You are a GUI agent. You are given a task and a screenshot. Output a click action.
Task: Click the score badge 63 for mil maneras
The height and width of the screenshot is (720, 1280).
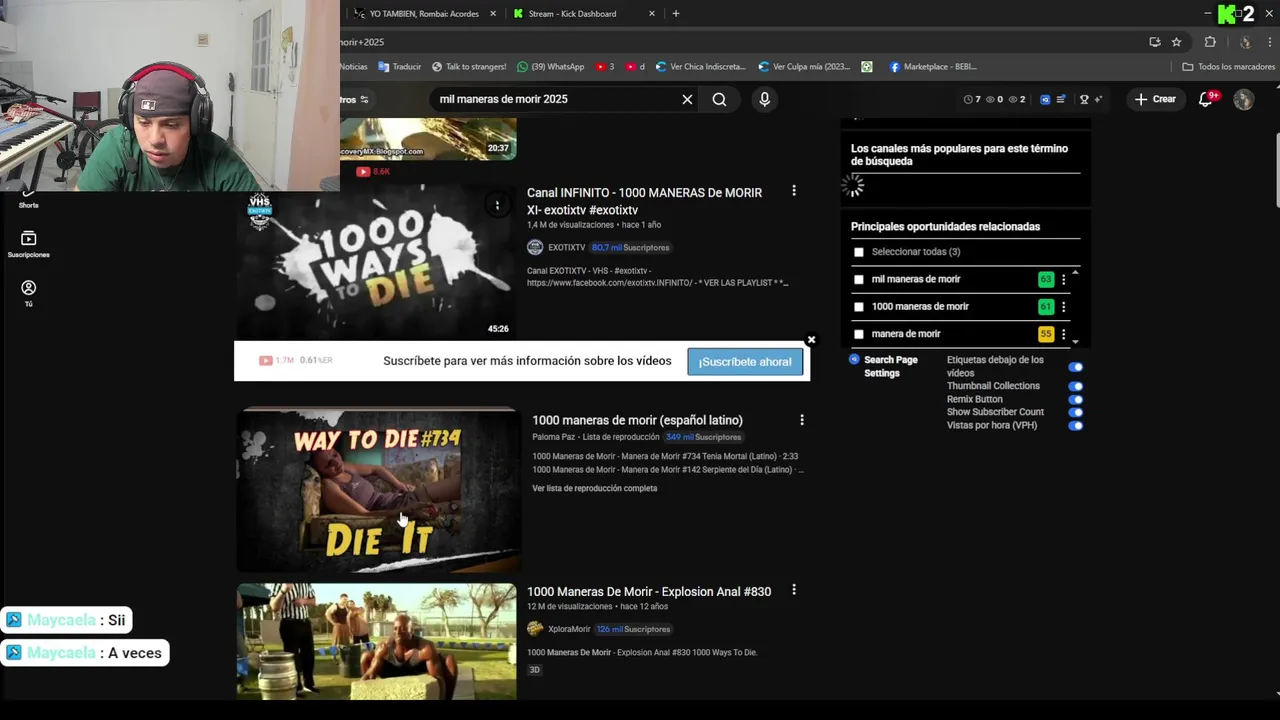click(1046, 280)
